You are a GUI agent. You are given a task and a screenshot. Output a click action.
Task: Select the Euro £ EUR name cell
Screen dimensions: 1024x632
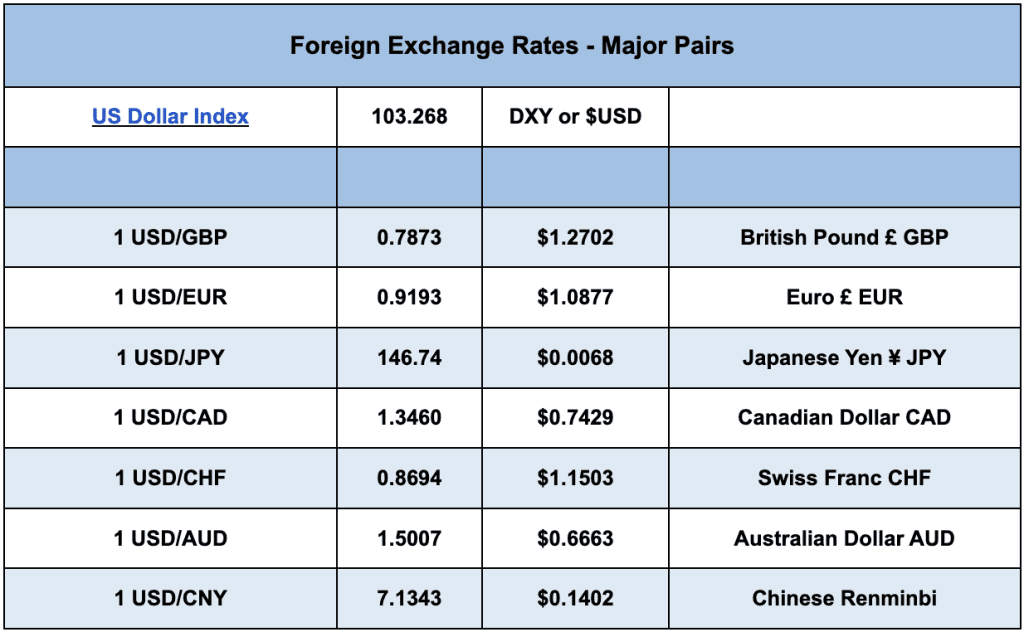pyautogui.click(x=844, y=298)
